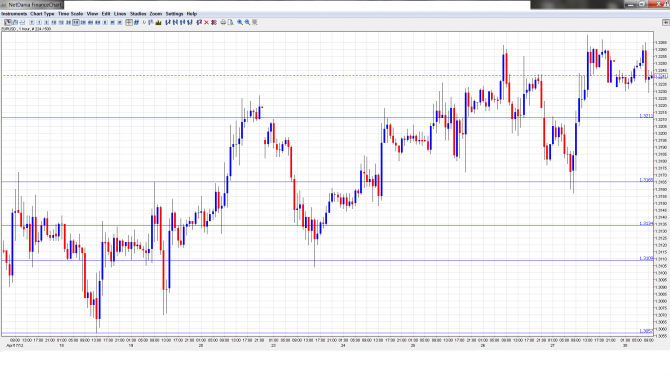670x376 pixels.
Task: Click the 1.3134 horizontal line label
Action: pos(646,223)
